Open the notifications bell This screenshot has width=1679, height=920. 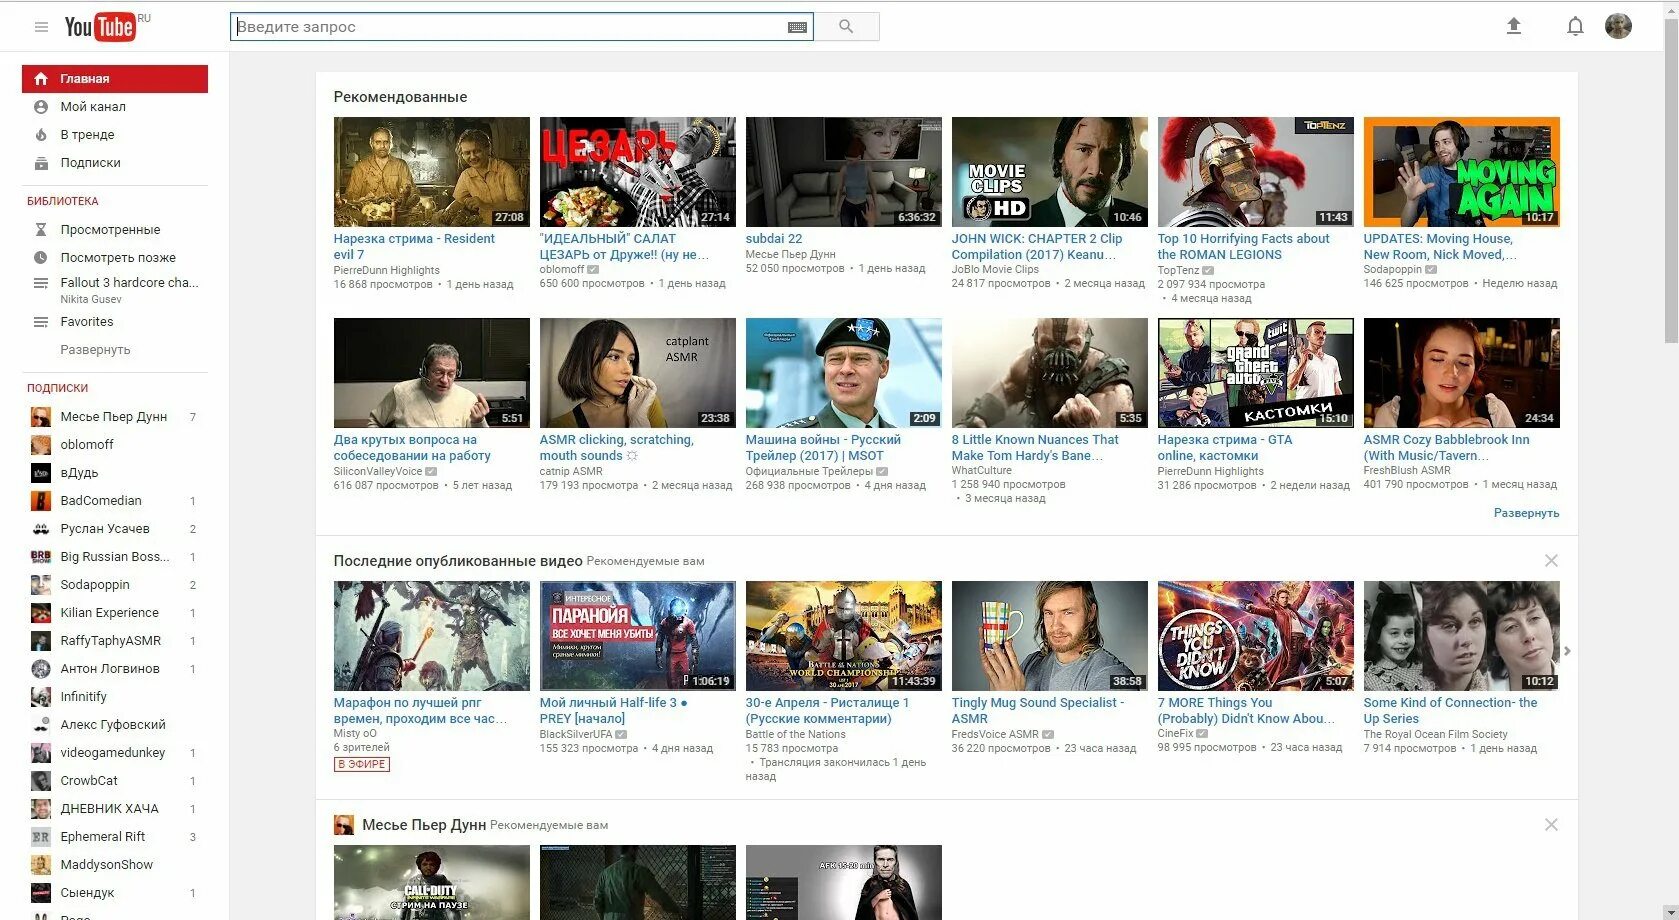1575,26
